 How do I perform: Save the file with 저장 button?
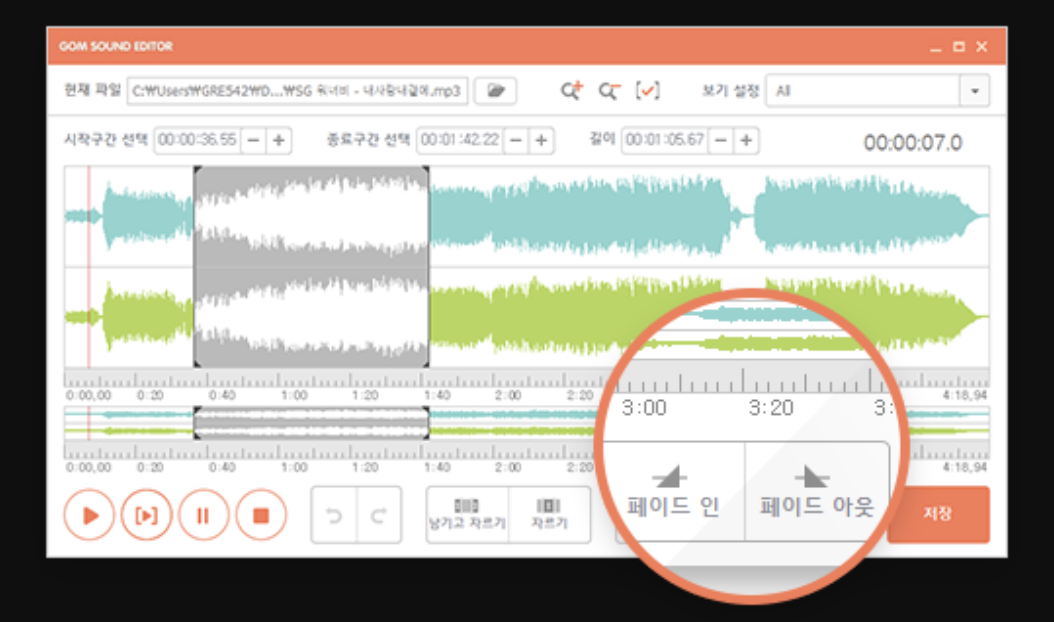(938, 513)
